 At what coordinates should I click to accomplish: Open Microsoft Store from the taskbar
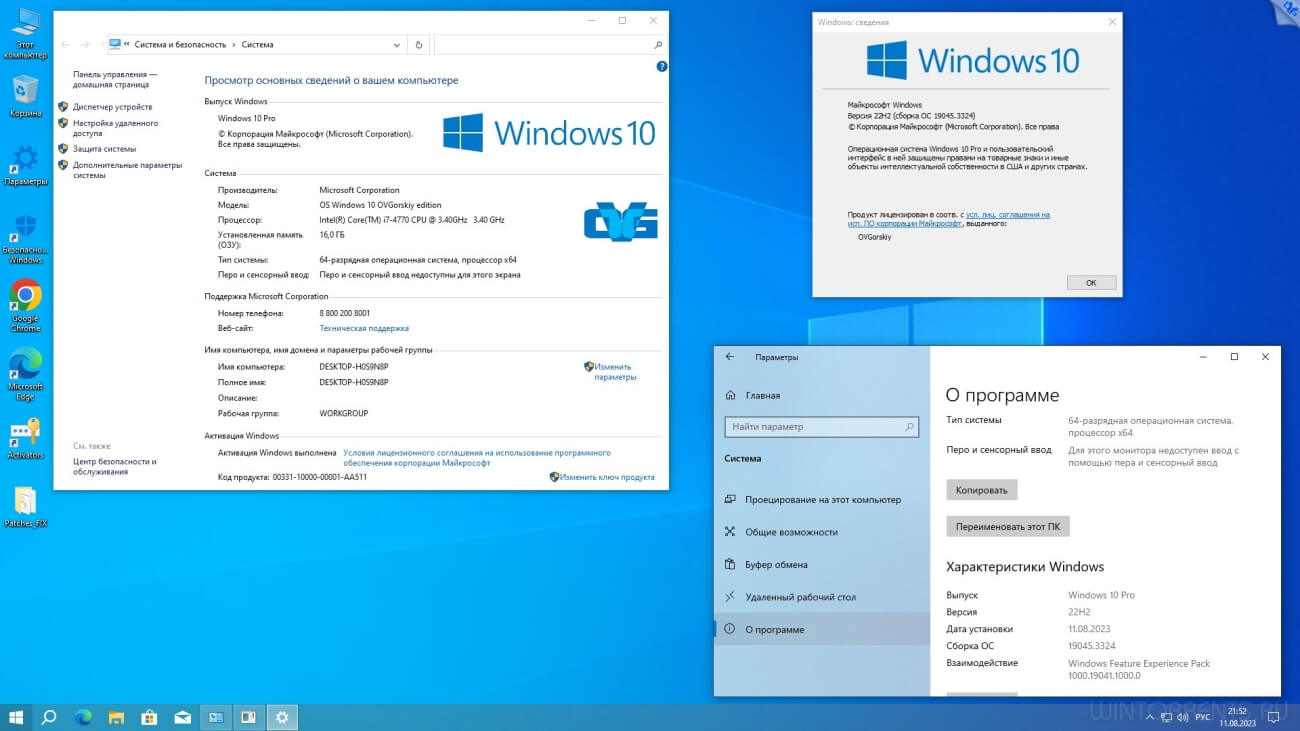tap(149, 717)
